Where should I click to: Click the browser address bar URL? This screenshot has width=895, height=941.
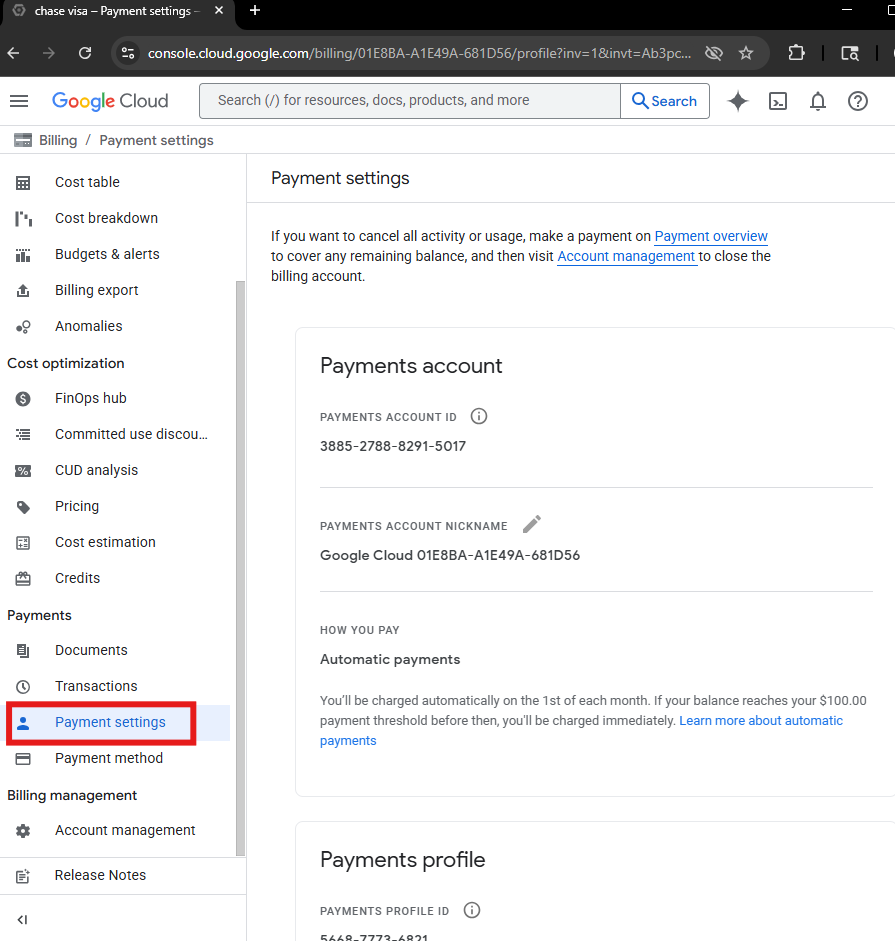pos(419,53)
